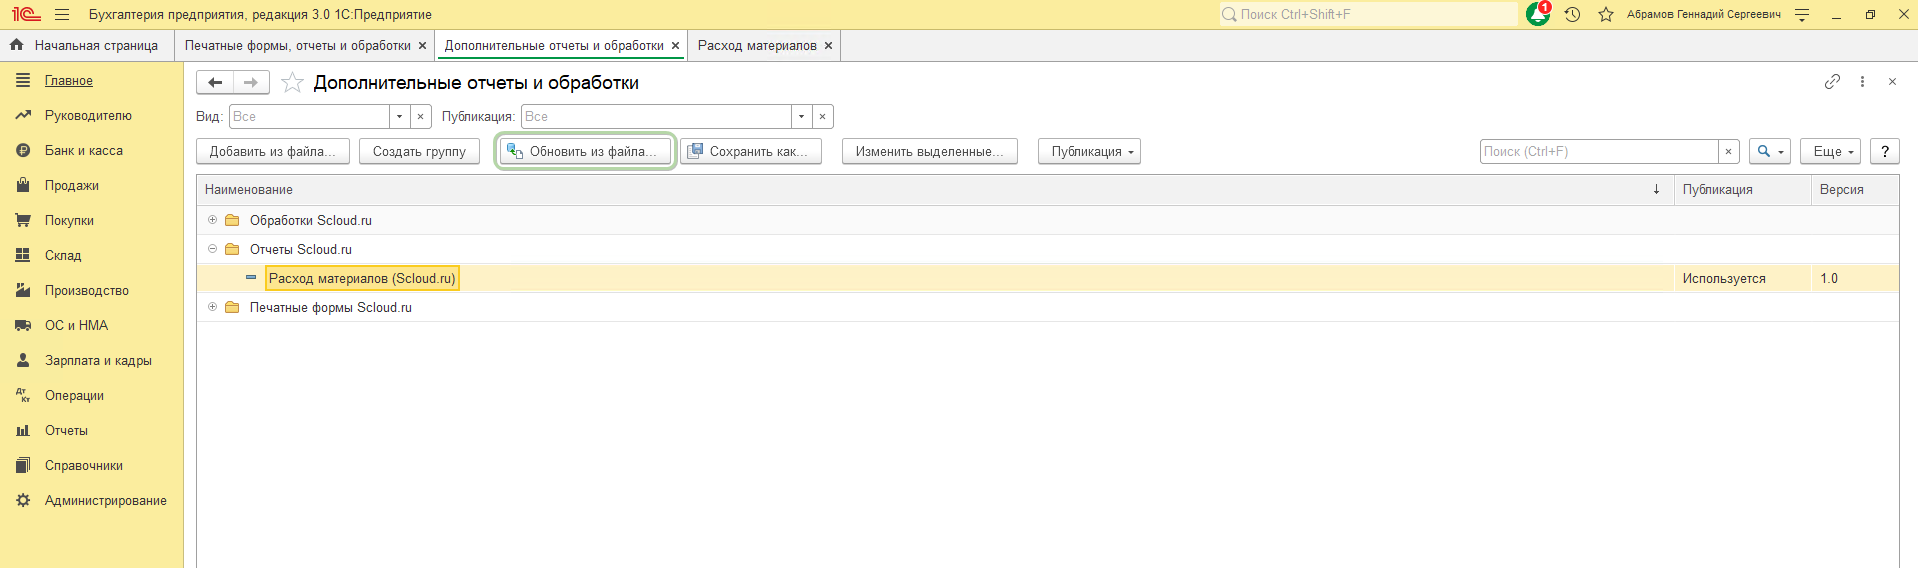
Task: Click the Операции icon
Action: click(x=23, y=396)
